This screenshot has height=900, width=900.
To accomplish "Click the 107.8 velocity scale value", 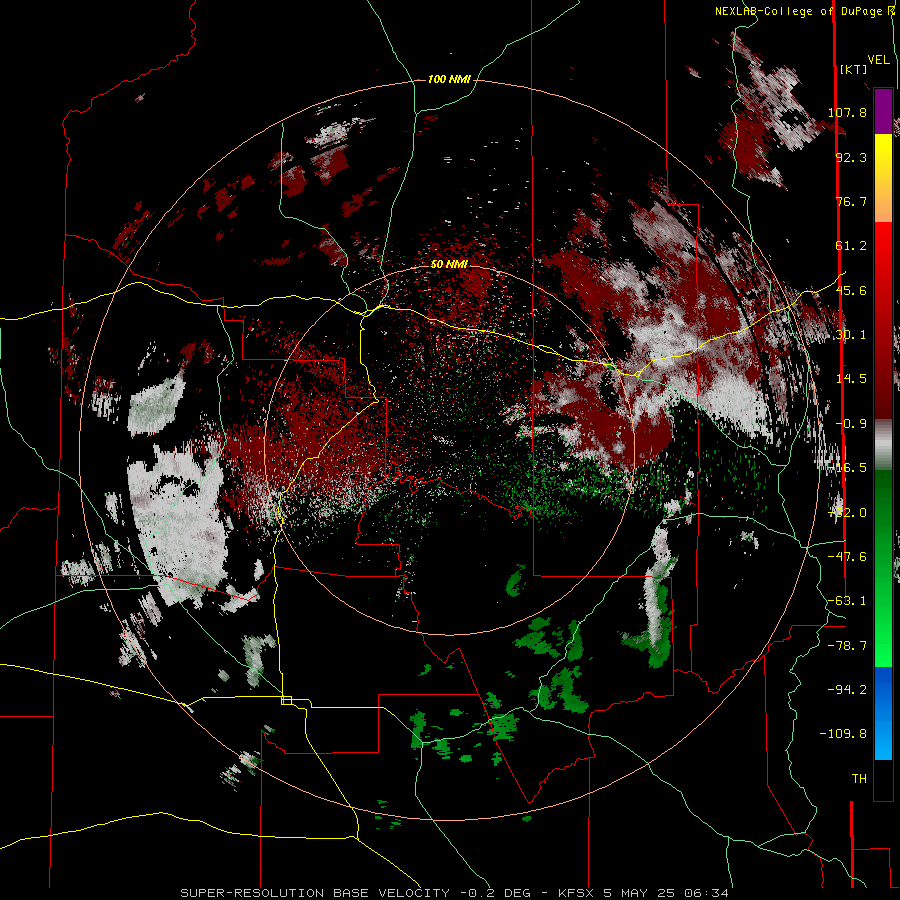I will point(847,112).
